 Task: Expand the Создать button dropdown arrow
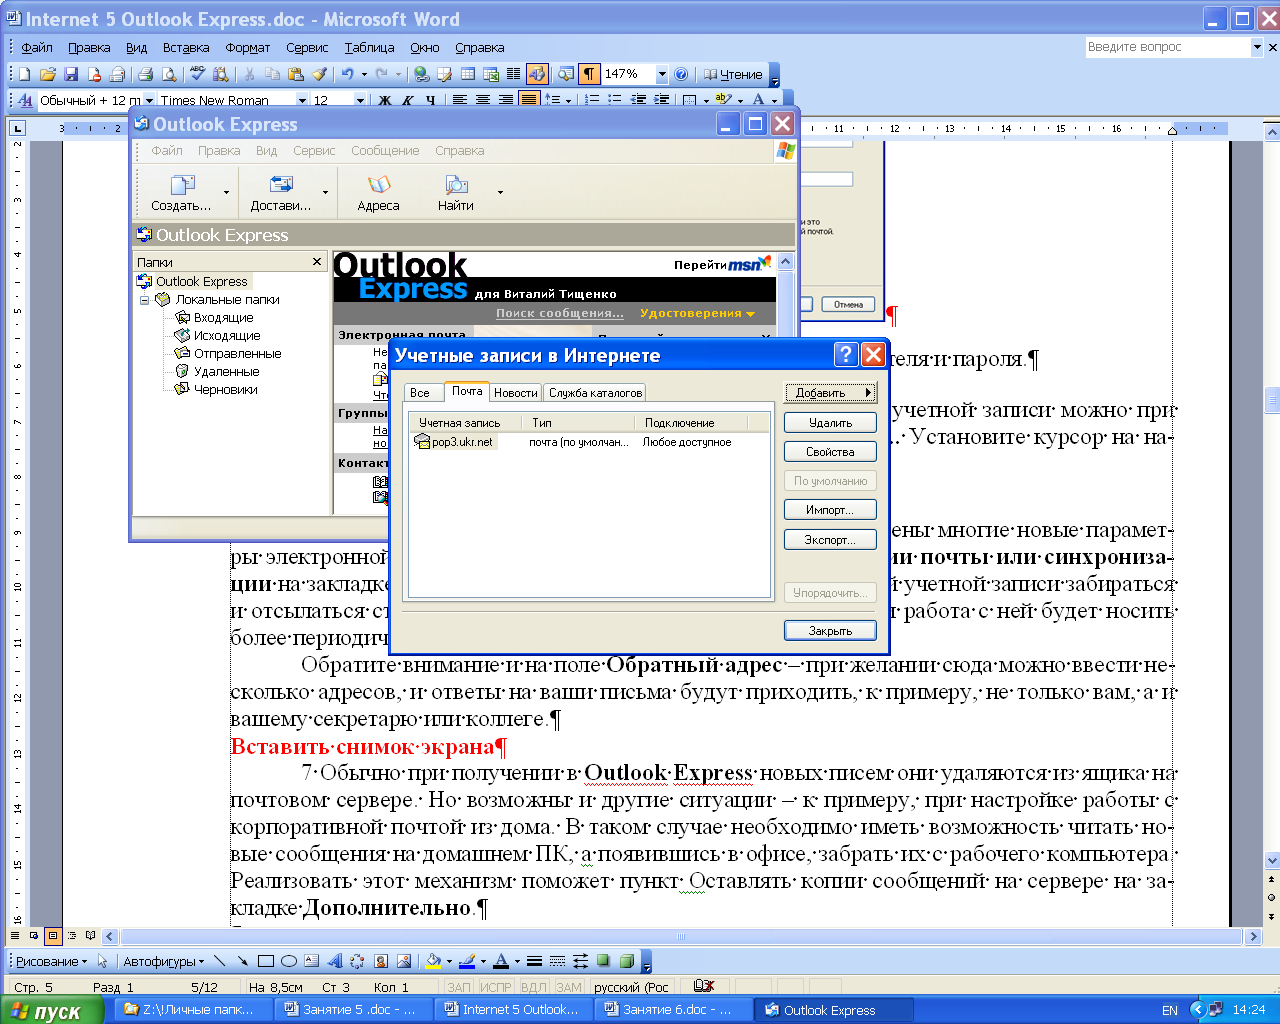tap(226, 192)
